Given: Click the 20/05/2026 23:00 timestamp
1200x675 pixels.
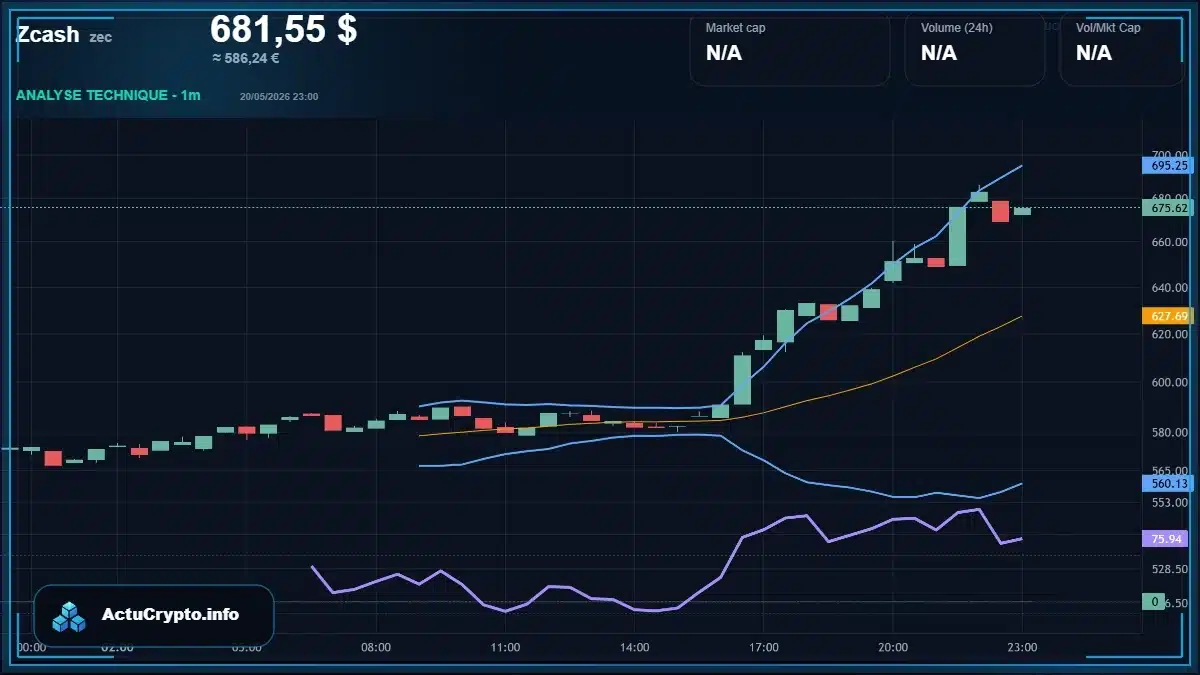Looking at the screenshot, I should pyautogui.click(x=279, y=97).
